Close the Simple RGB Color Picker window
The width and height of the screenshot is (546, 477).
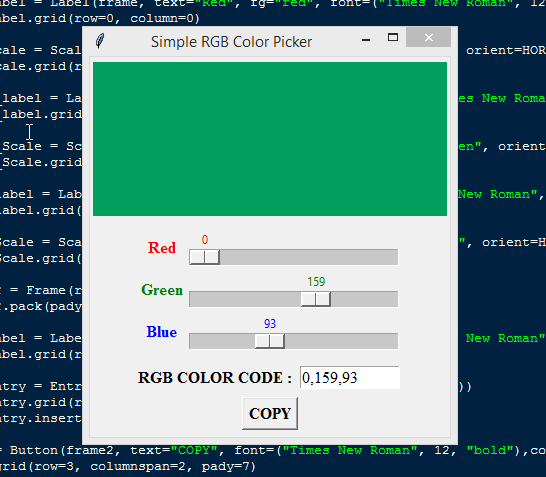click(429, 37)
